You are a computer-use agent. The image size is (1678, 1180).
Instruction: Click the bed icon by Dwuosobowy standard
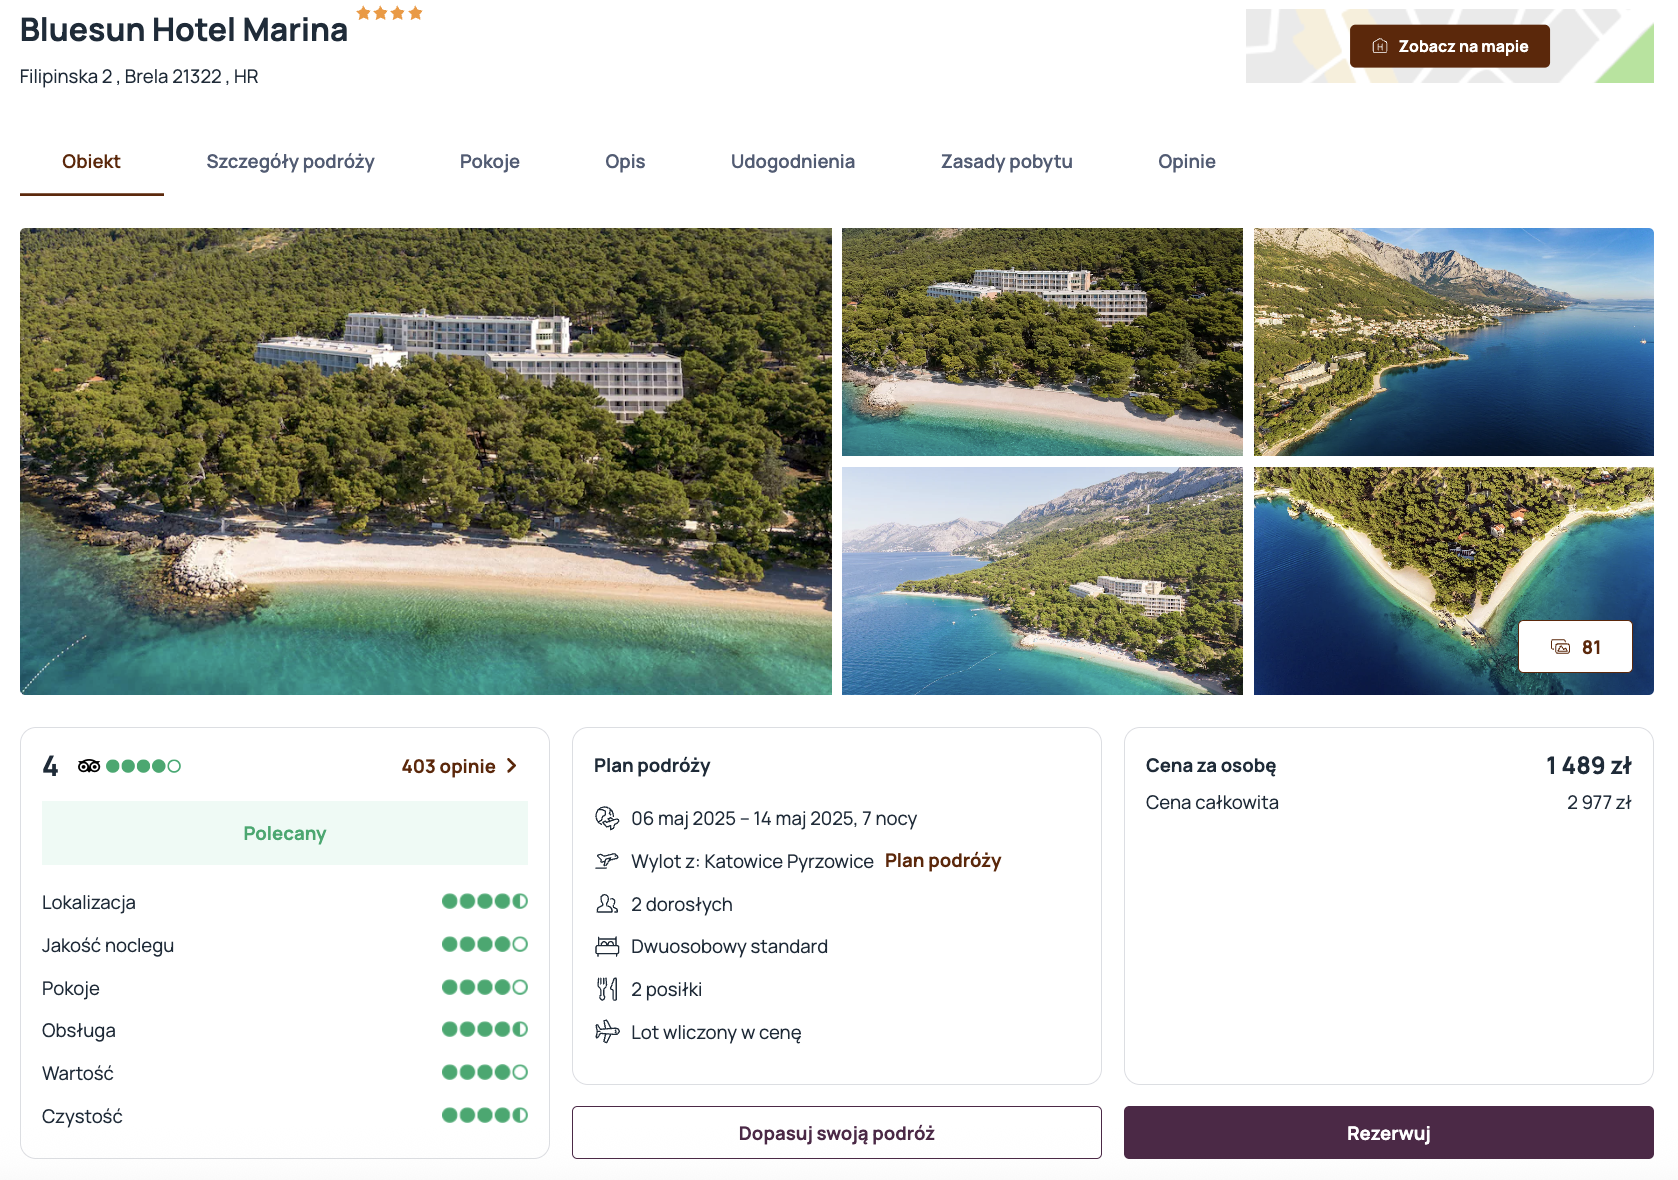607,946
